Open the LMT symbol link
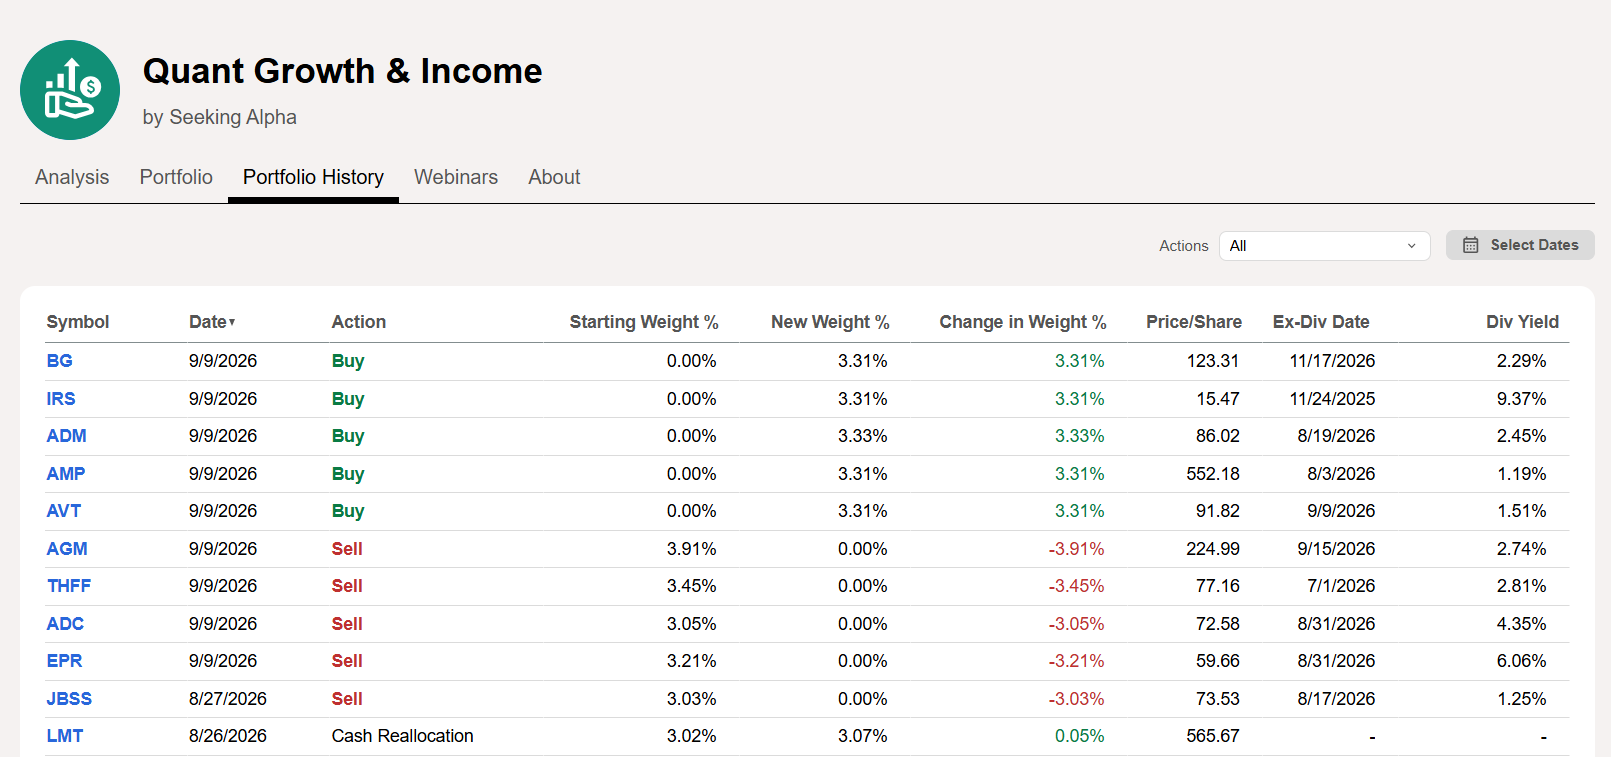The height and width of the screenshot is (757, 1611). [x=64, y=736]
